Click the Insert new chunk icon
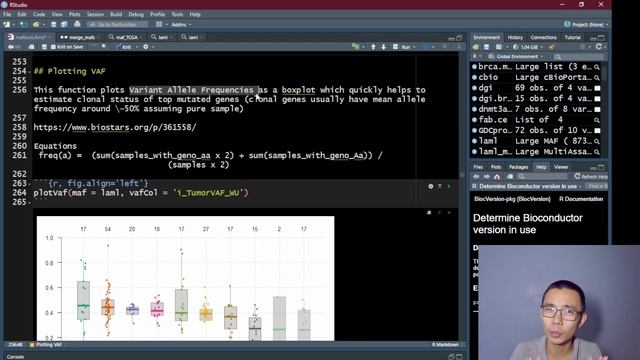The height and width of the screenshot is (360, 640). pos(356,47)
